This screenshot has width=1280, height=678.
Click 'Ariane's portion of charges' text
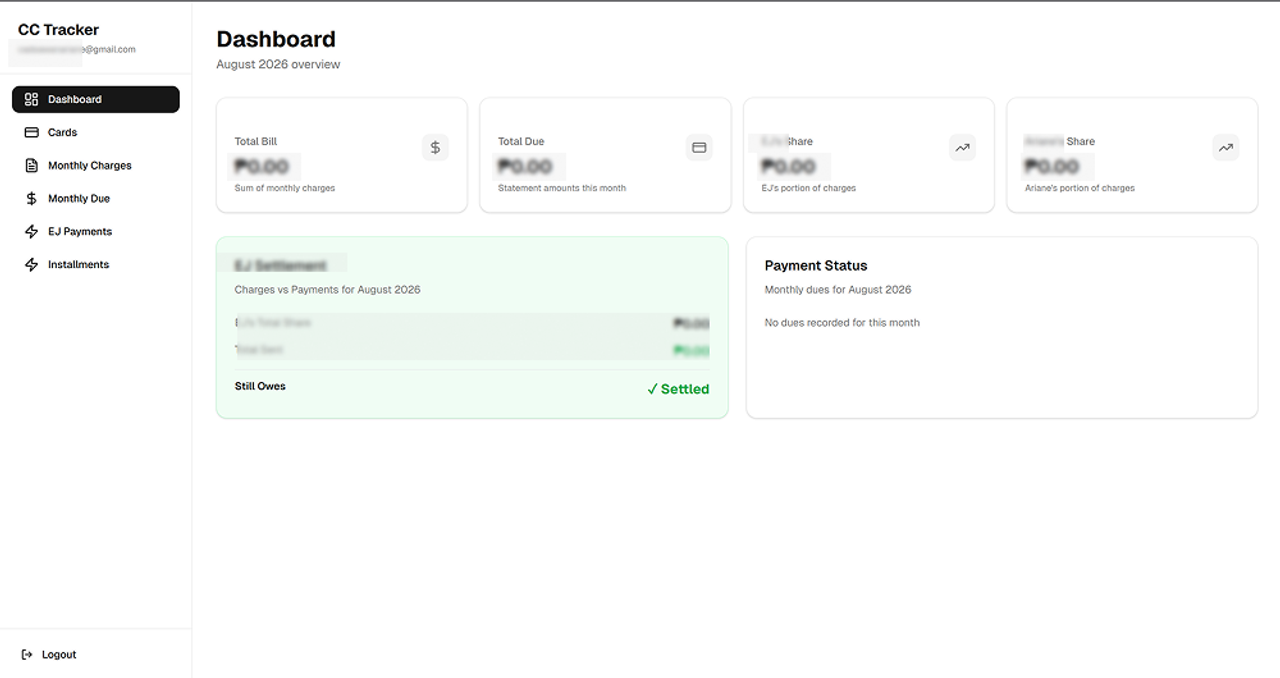click(1080, 188)
